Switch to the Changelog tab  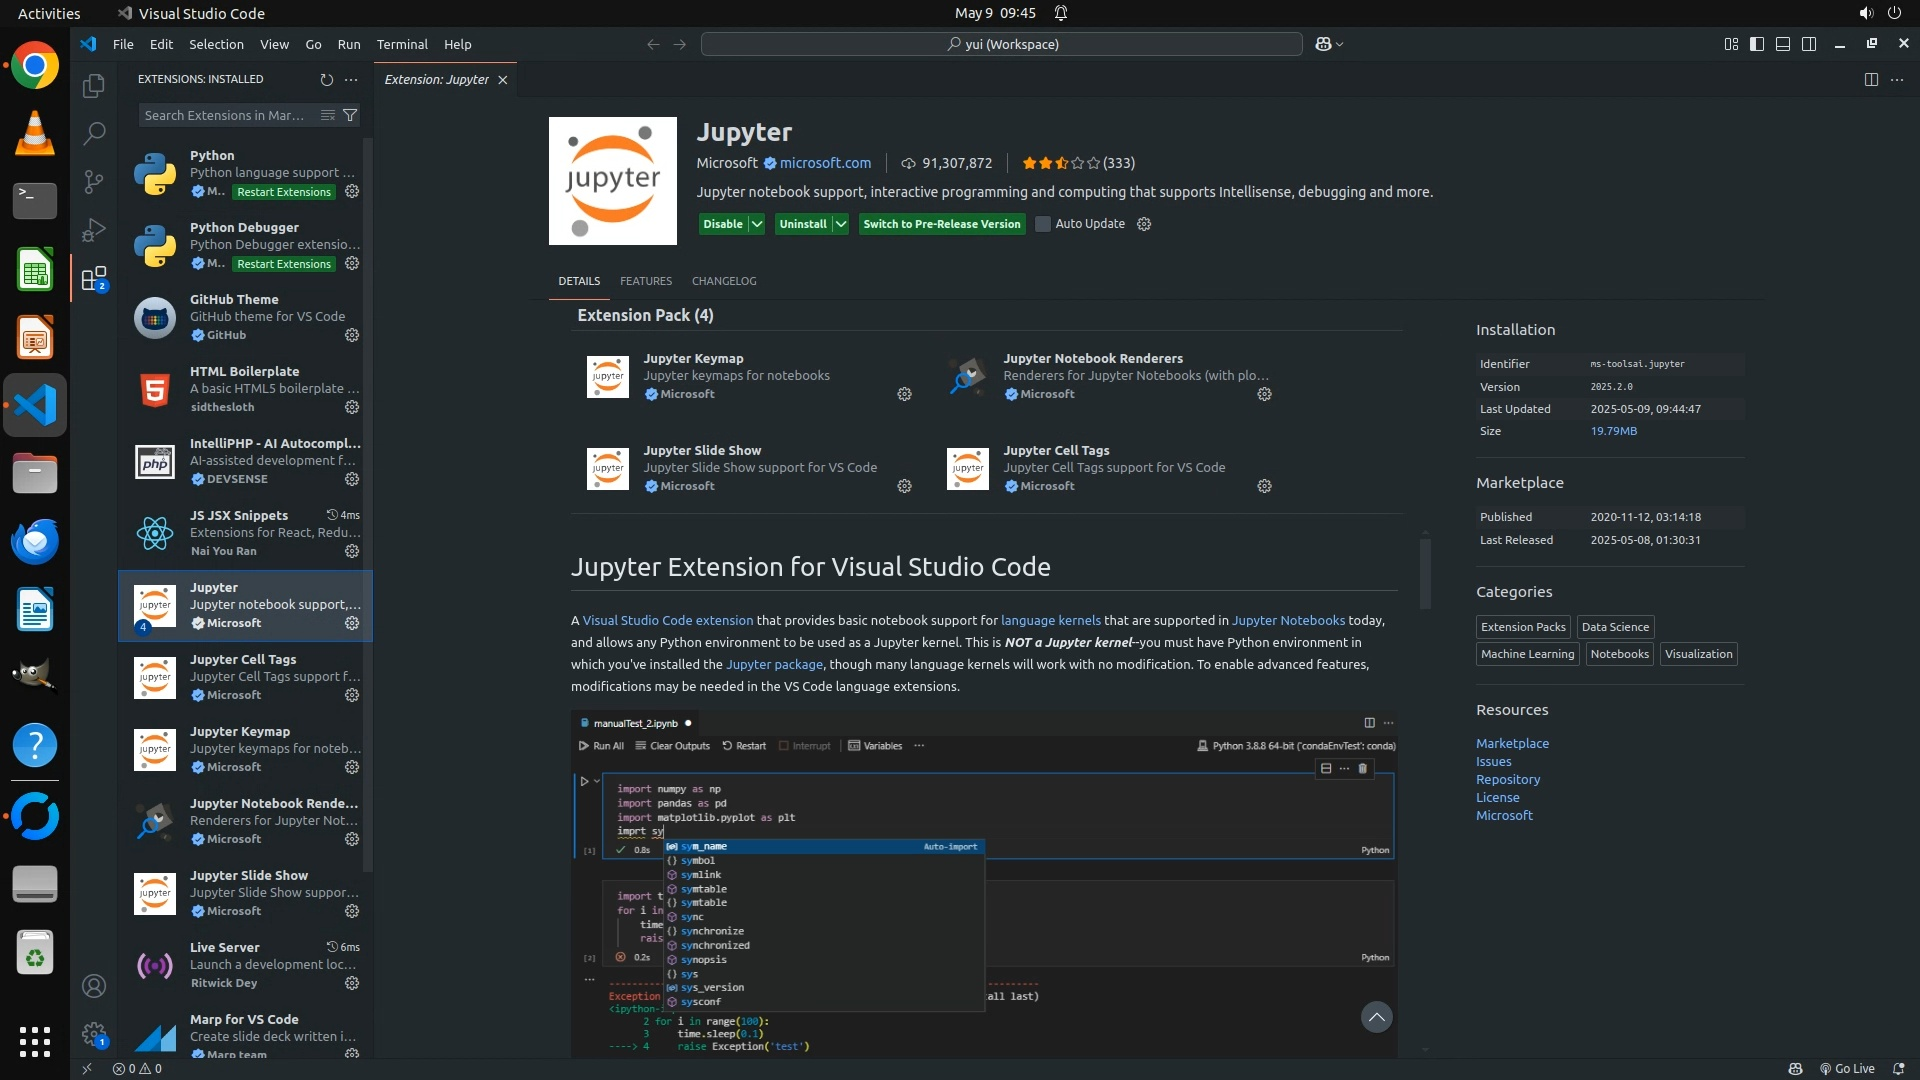coord(724,281)
